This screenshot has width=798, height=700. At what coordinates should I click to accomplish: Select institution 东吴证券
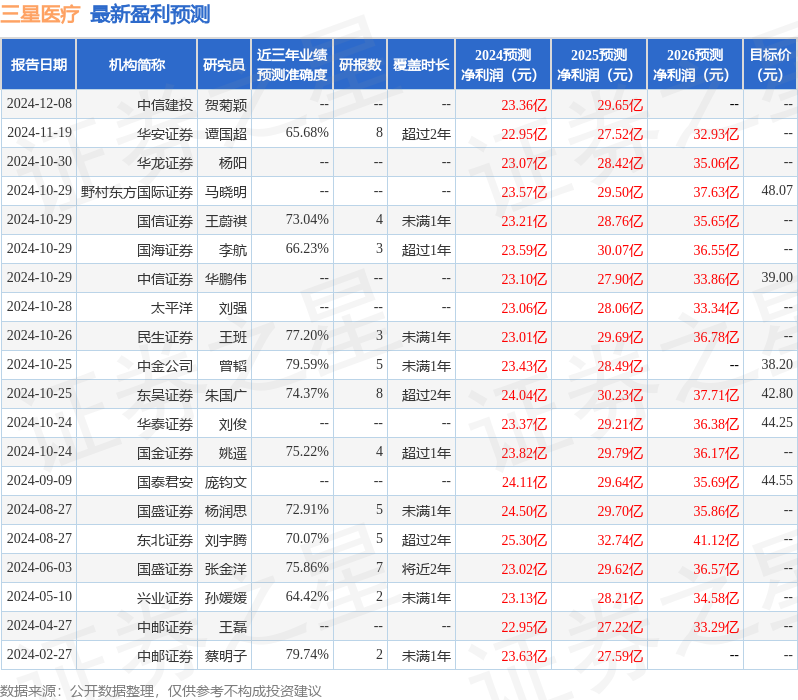(165, 395)
